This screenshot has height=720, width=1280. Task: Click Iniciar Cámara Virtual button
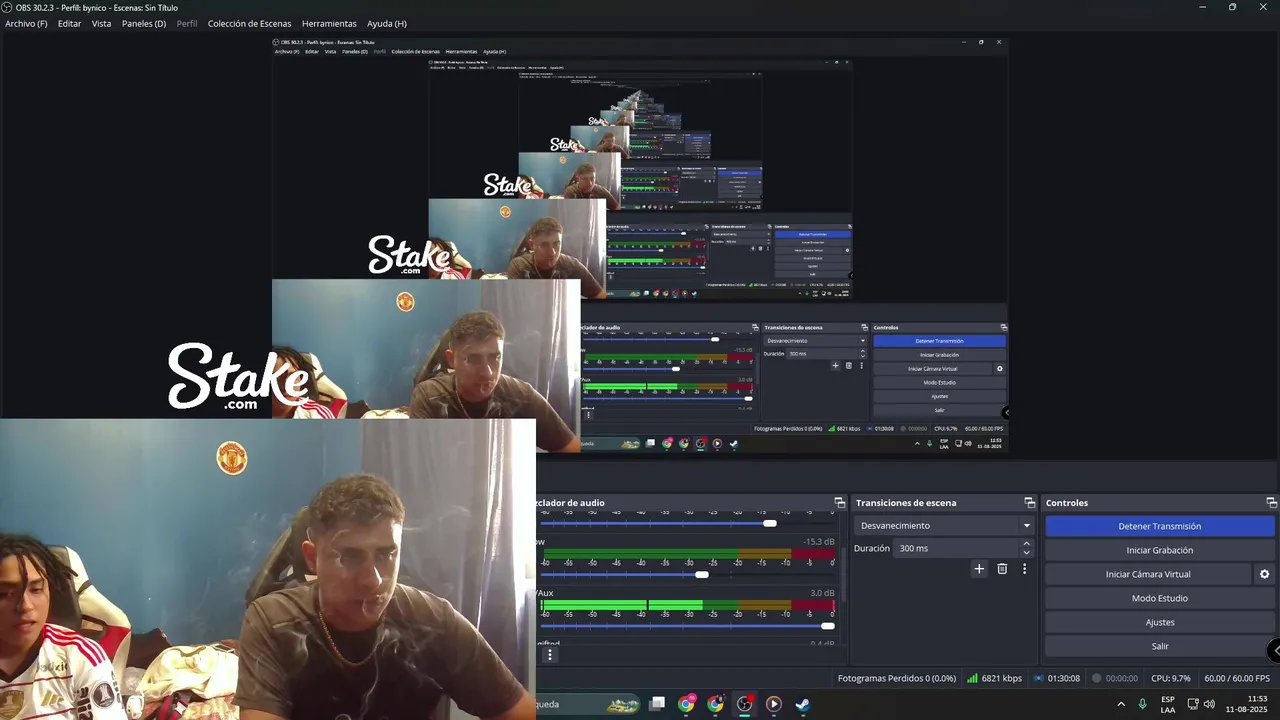coord(1148,574)
